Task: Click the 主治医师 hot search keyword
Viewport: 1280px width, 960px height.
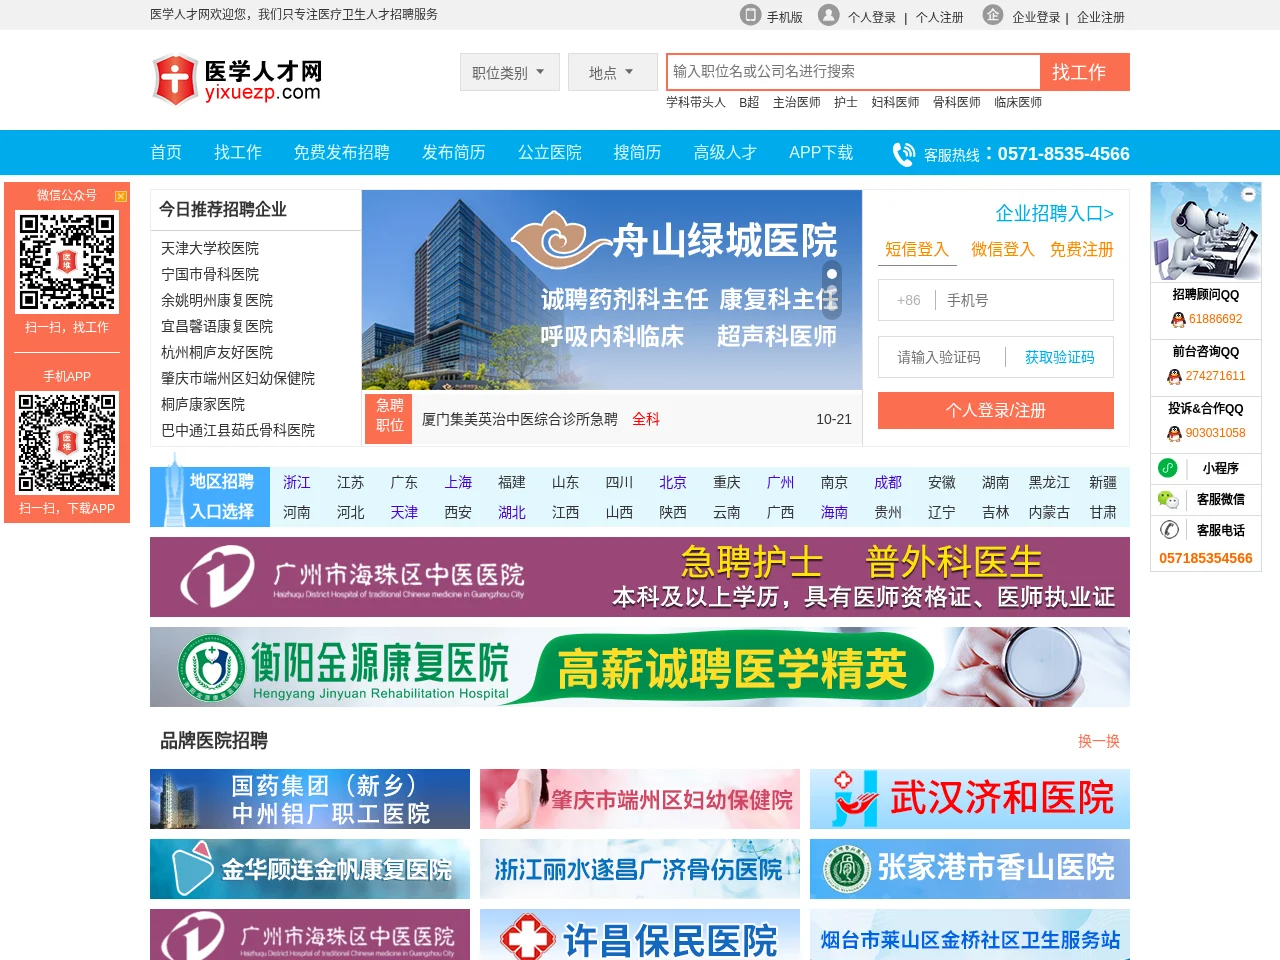Action: [x=797, y=102]
